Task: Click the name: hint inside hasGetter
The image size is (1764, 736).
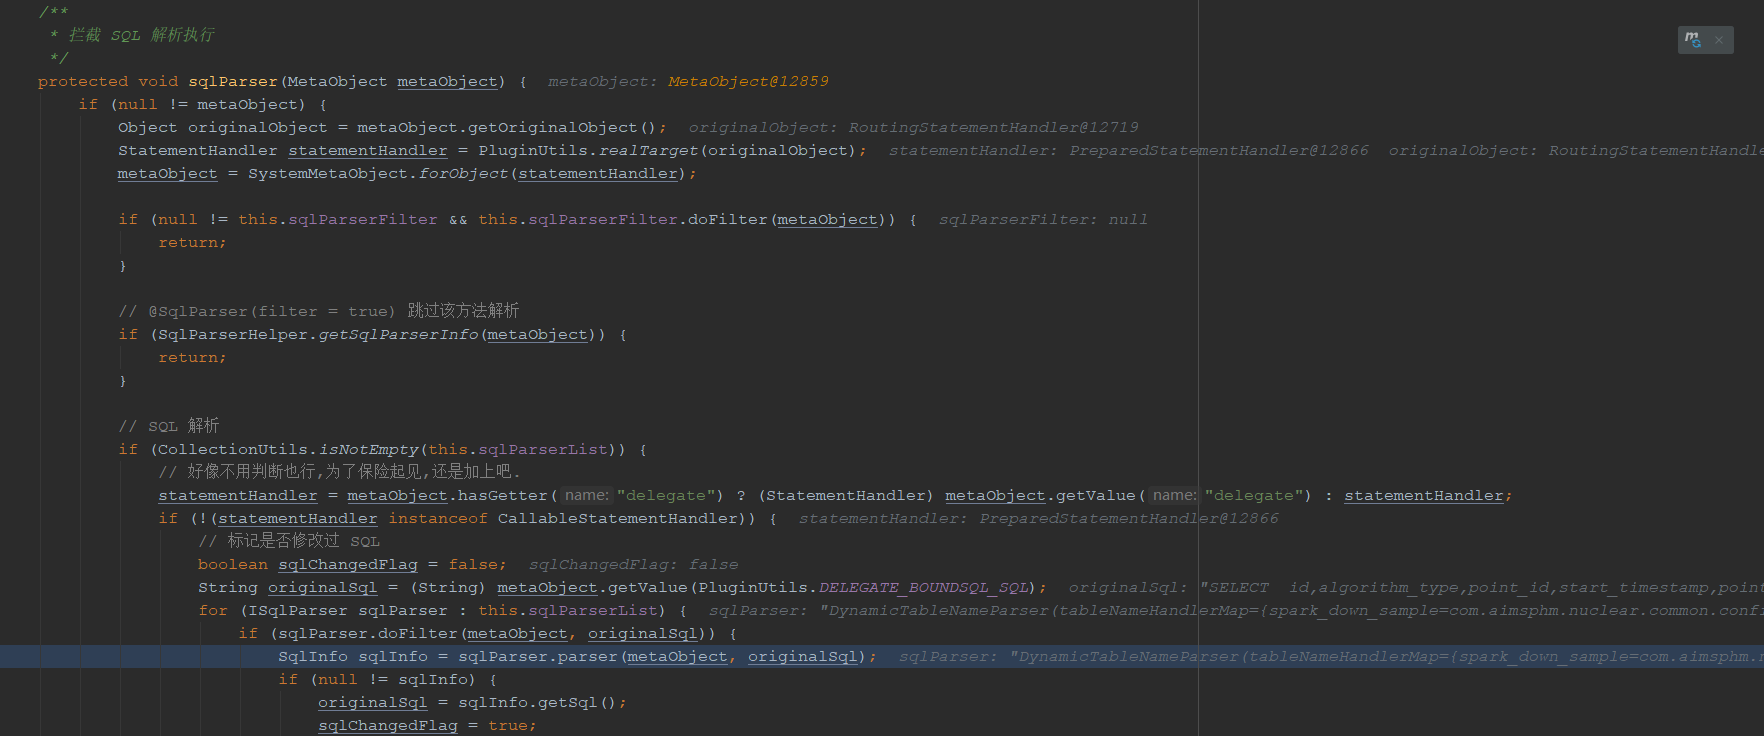Action: coord(586,496)
